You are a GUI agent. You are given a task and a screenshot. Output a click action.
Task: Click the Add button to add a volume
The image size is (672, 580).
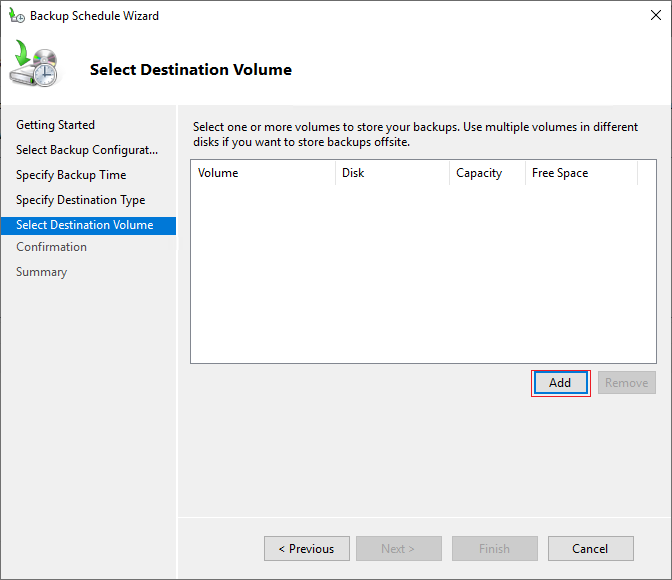pyautogui.click(x=561, y=383)
